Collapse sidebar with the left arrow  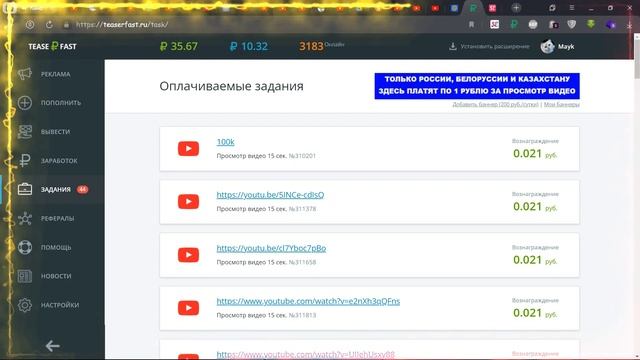(53, 346)
